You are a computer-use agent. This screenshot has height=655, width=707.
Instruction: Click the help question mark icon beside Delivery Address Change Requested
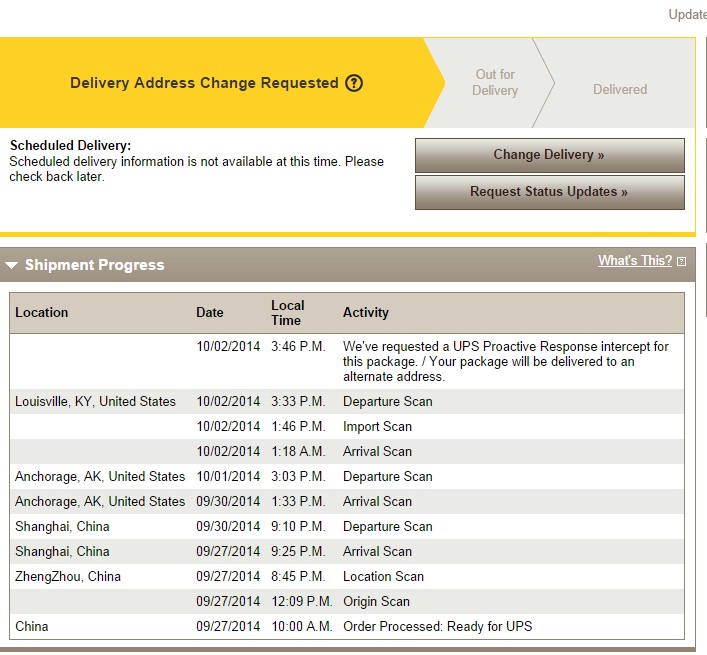tap(354, 83)
